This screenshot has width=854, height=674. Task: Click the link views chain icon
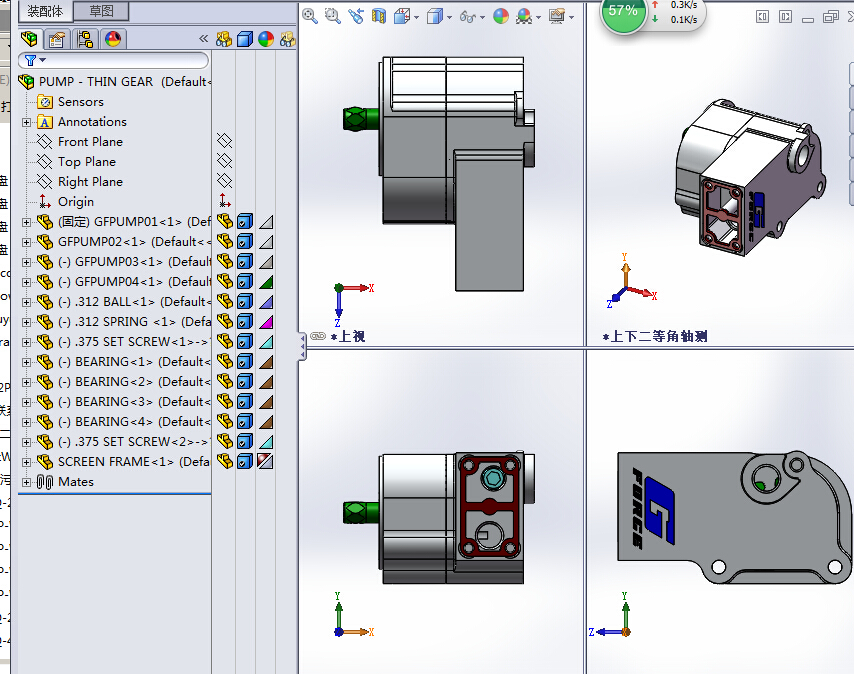coord(318,336)
